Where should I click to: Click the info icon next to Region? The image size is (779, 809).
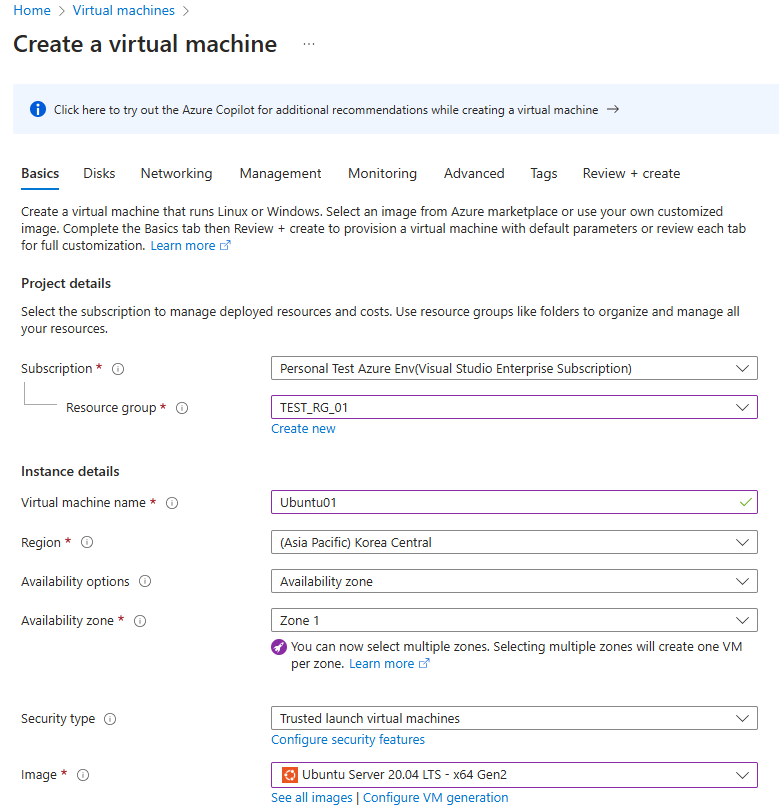(87, 542)
